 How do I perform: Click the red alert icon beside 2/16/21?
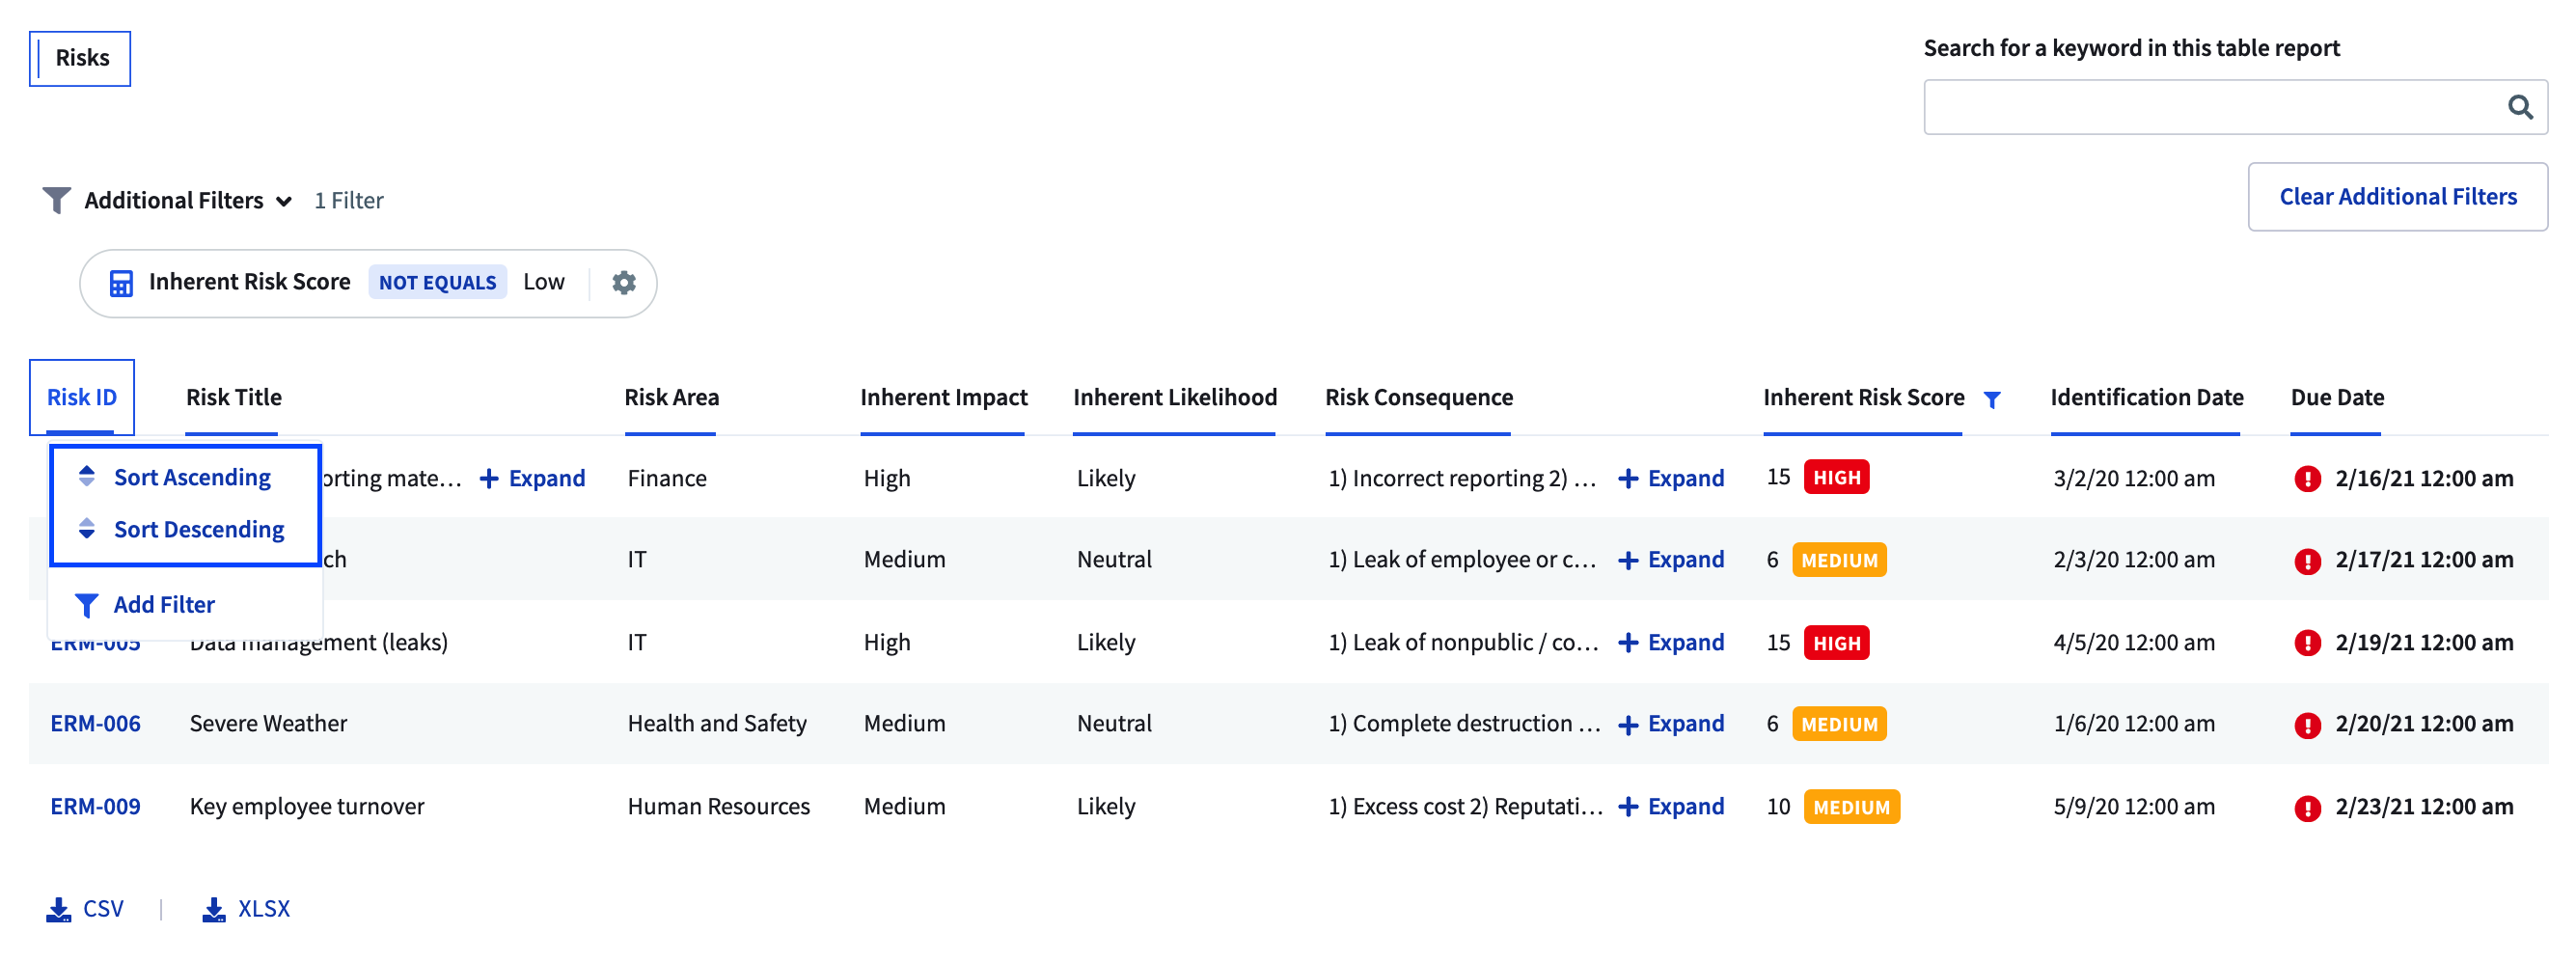pyautogui.click(x=2307, y=479)
